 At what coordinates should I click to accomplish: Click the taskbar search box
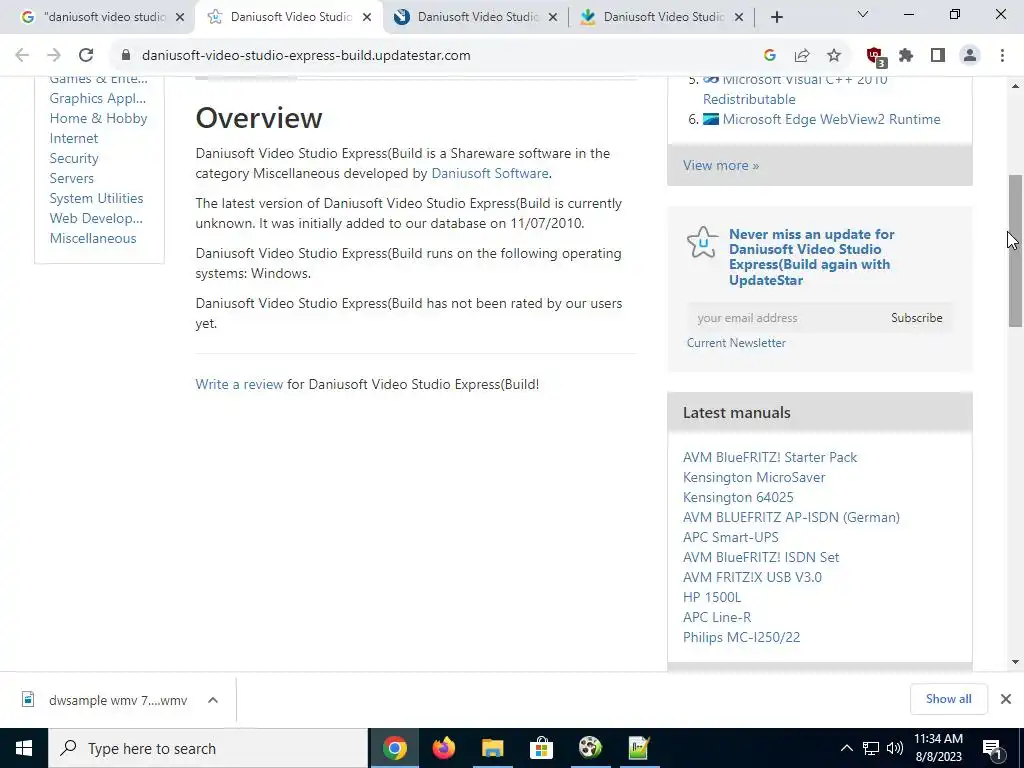pos(208,748)
